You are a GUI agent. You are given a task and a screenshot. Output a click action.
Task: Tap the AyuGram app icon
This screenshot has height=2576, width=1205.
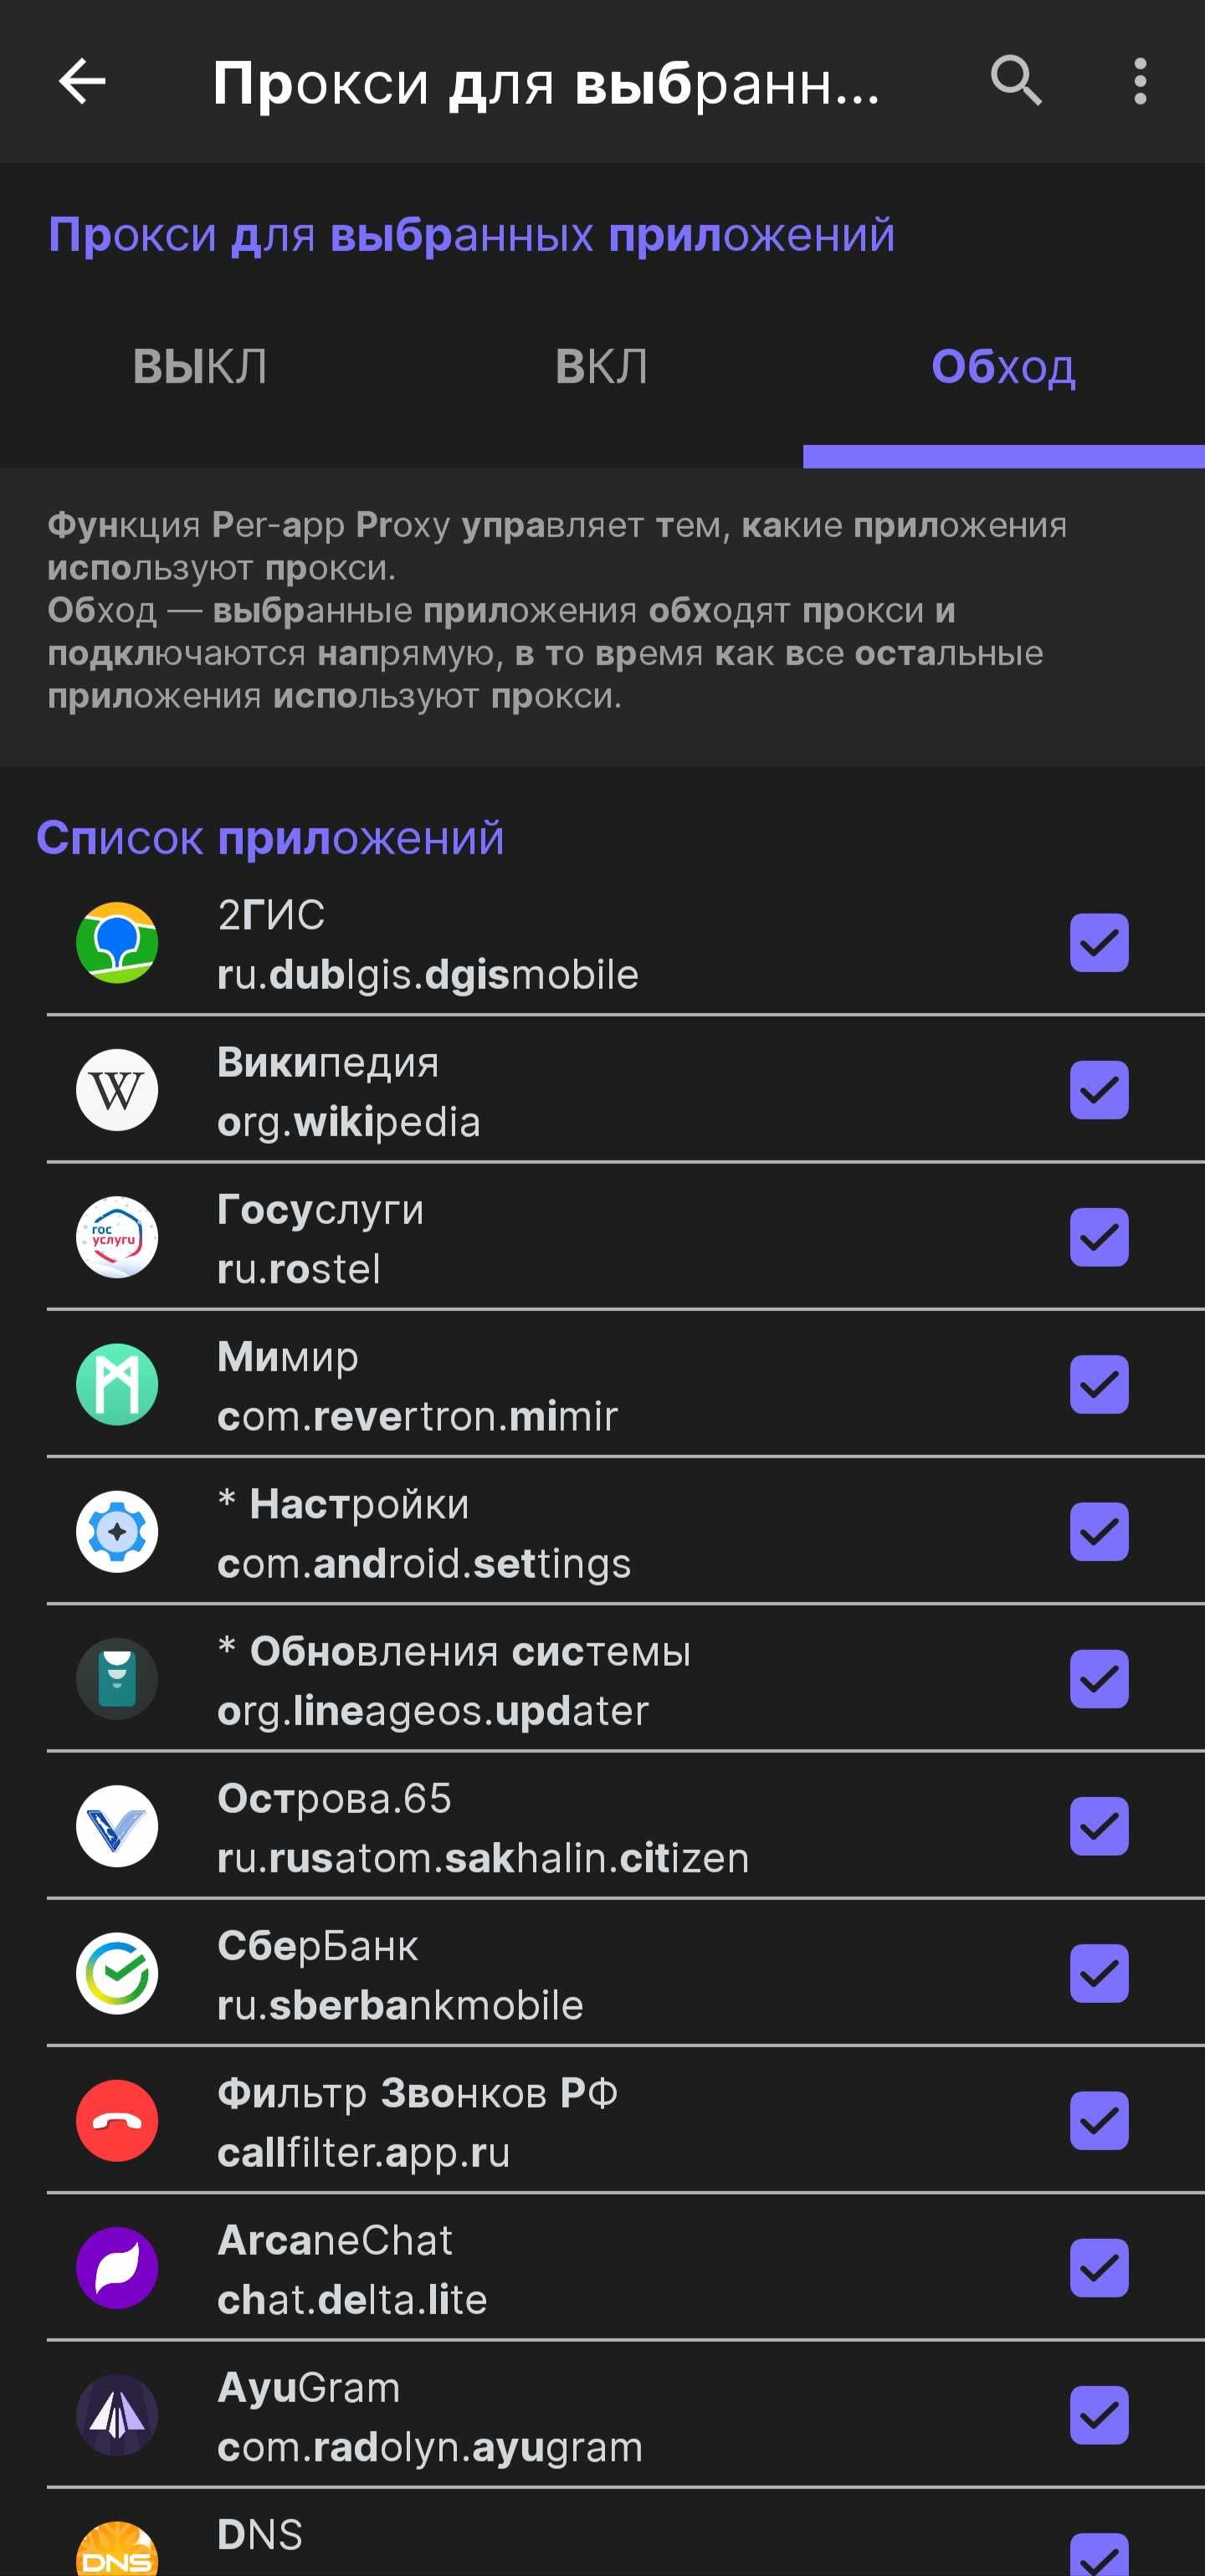click(x=117, y=2415)
